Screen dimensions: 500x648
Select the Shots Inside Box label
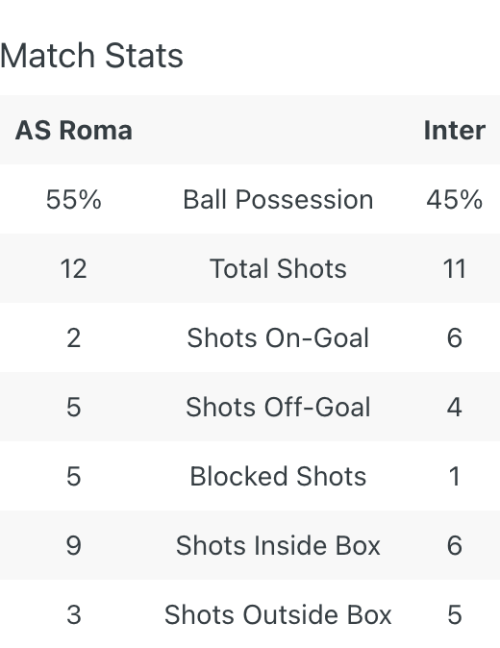coord(278,545)
